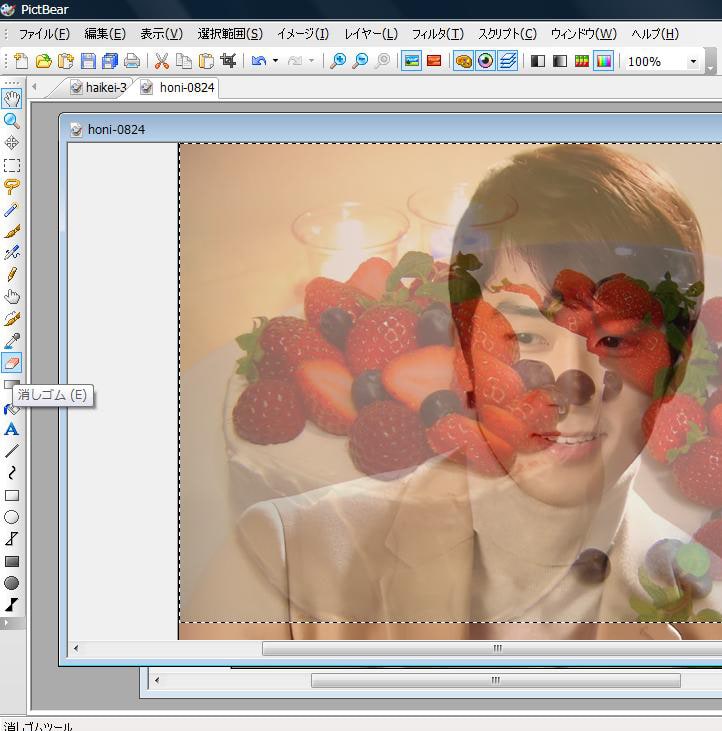This screenshot has width=722, height=731.
Task: Select the Eyedropper color picker tool
Action: pos(12,341)
